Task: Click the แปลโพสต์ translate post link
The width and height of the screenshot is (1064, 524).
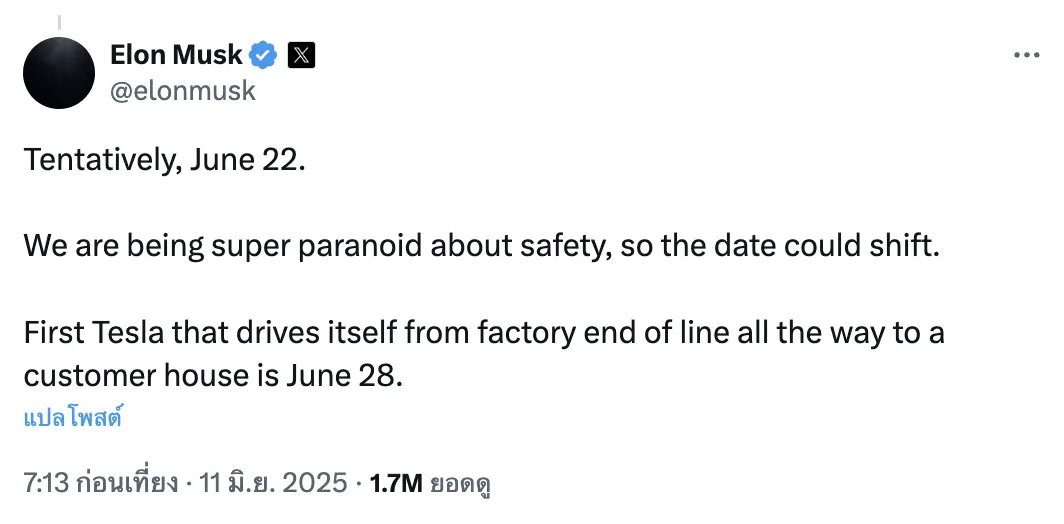Action: pos(72,418)
